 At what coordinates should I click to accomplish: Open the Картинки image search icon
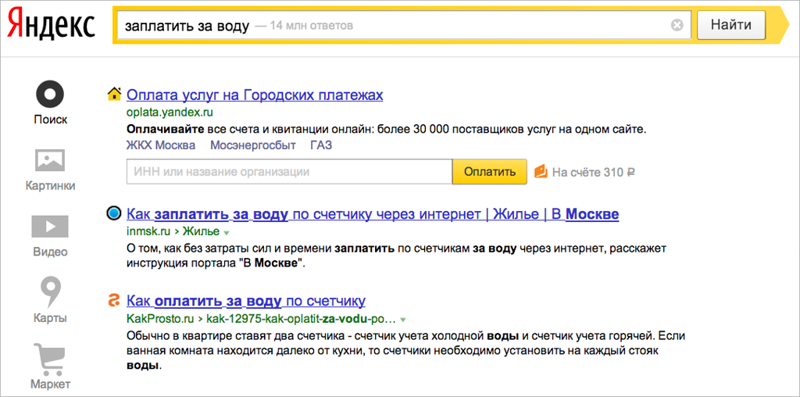tap(50, 160)
